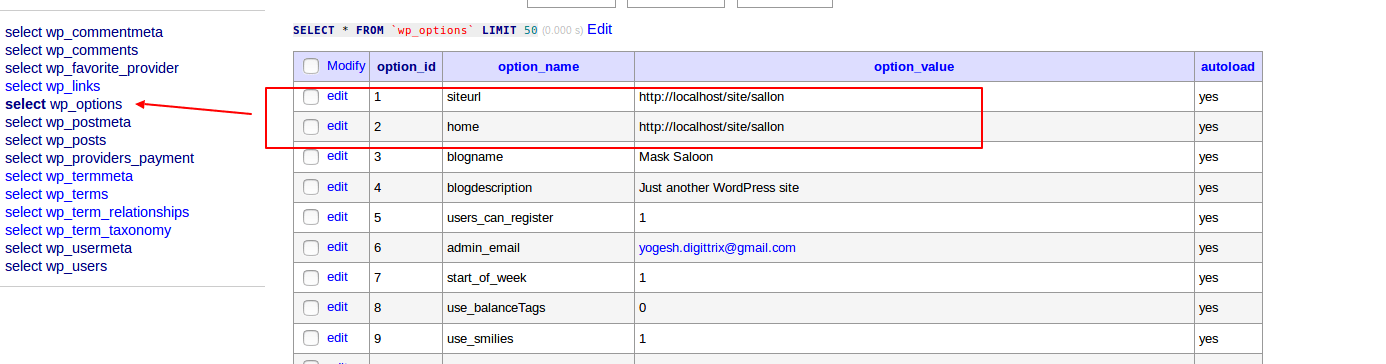1386x364 pixels.
Task: Edit the use_balanceTags option row
Action: coord(337,306)
